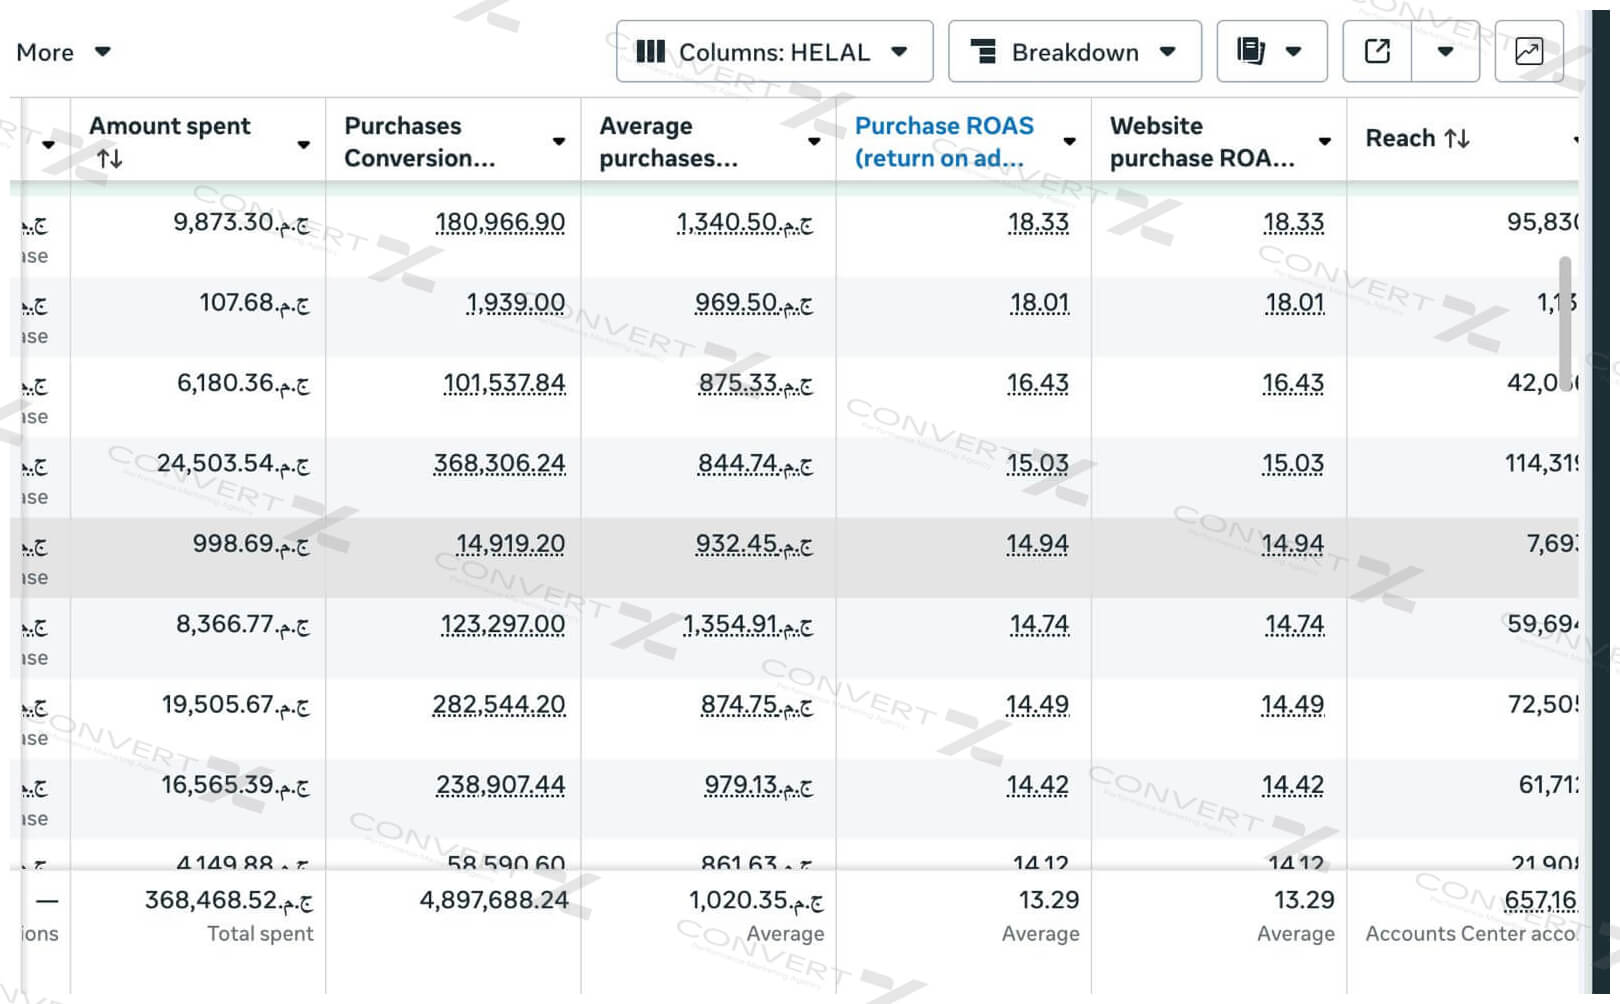
Task: Open the Export options dropdown arrow
Action: pos(1445,52)
